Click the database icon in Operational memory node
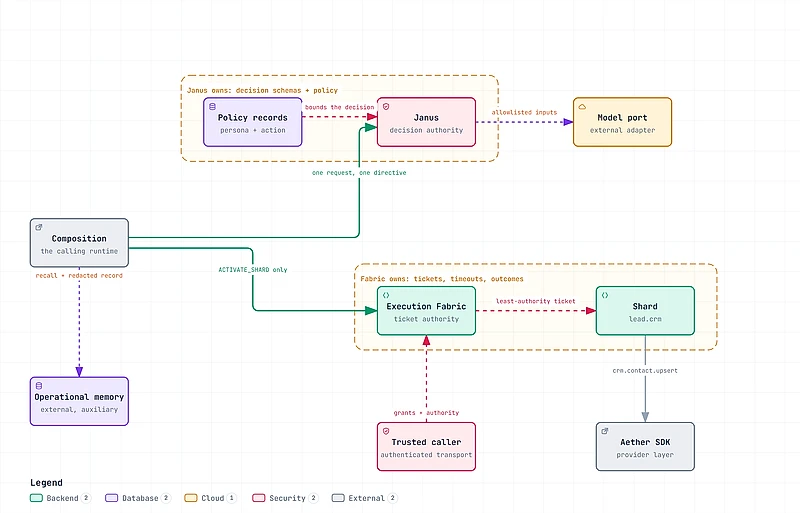Image resolution: width=800 pixels, height=513 pixels. (39, 386)
